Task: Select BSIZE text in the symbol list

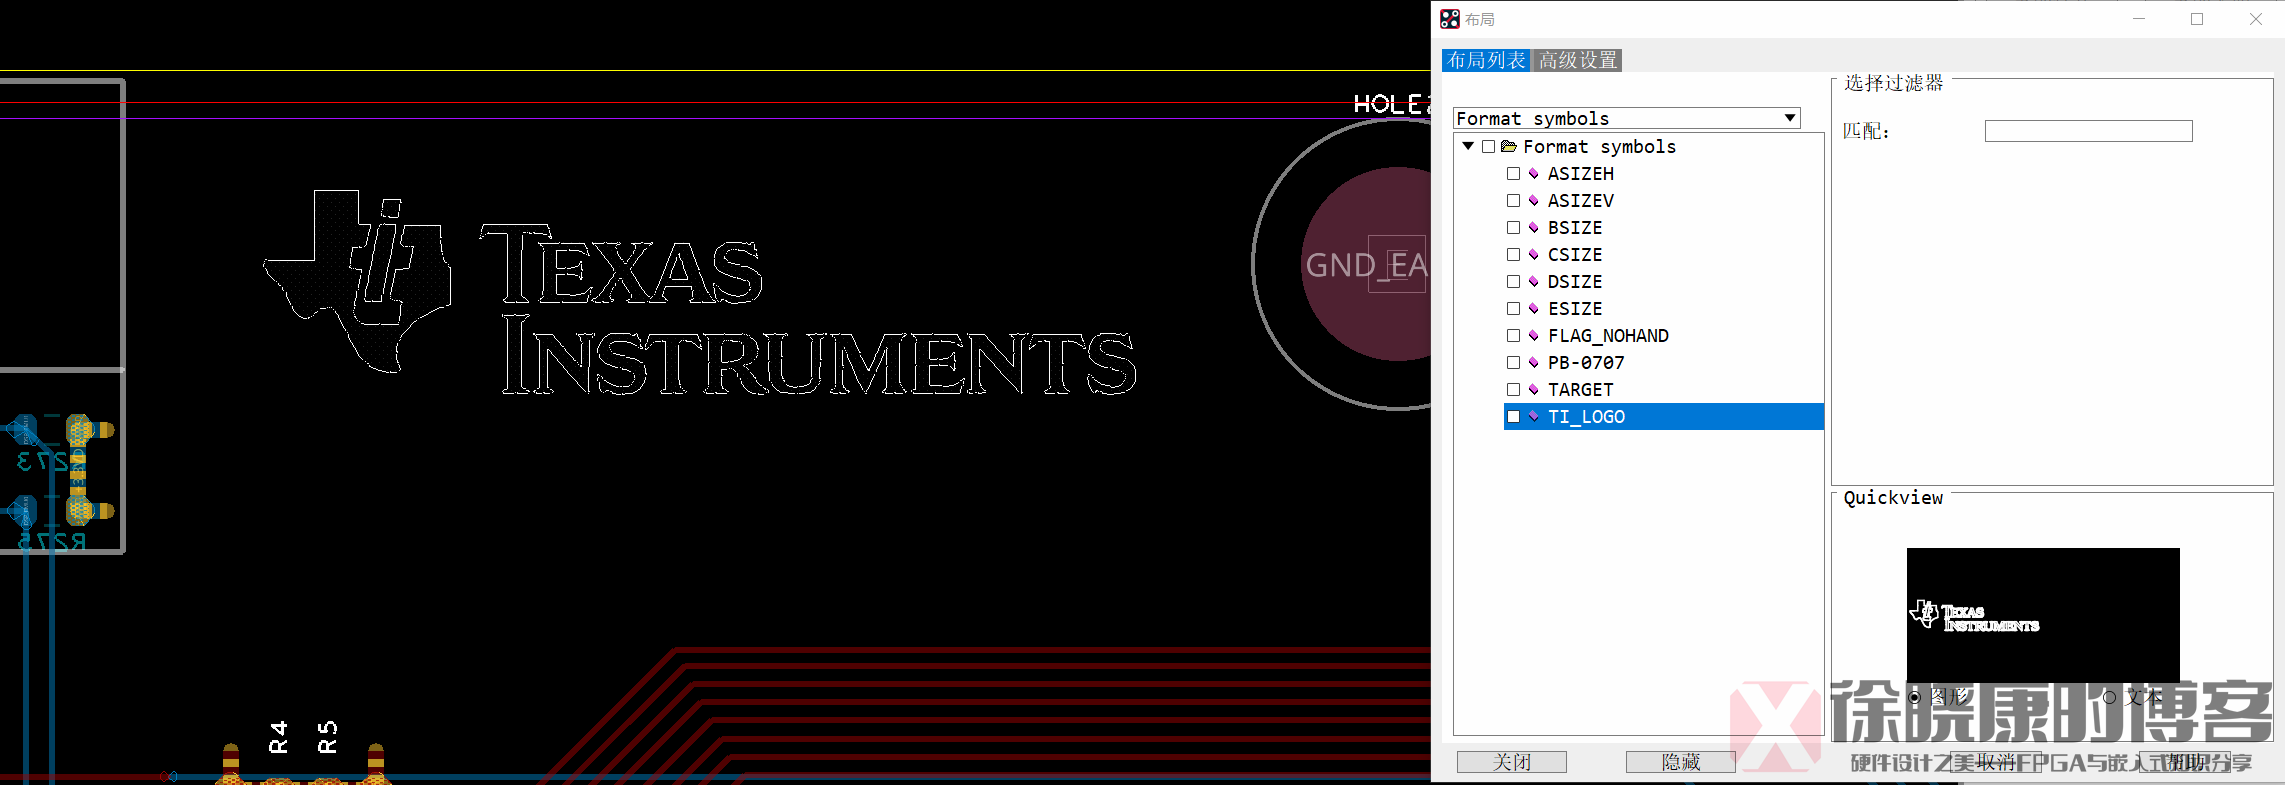Action: [x=1575, y=228]
